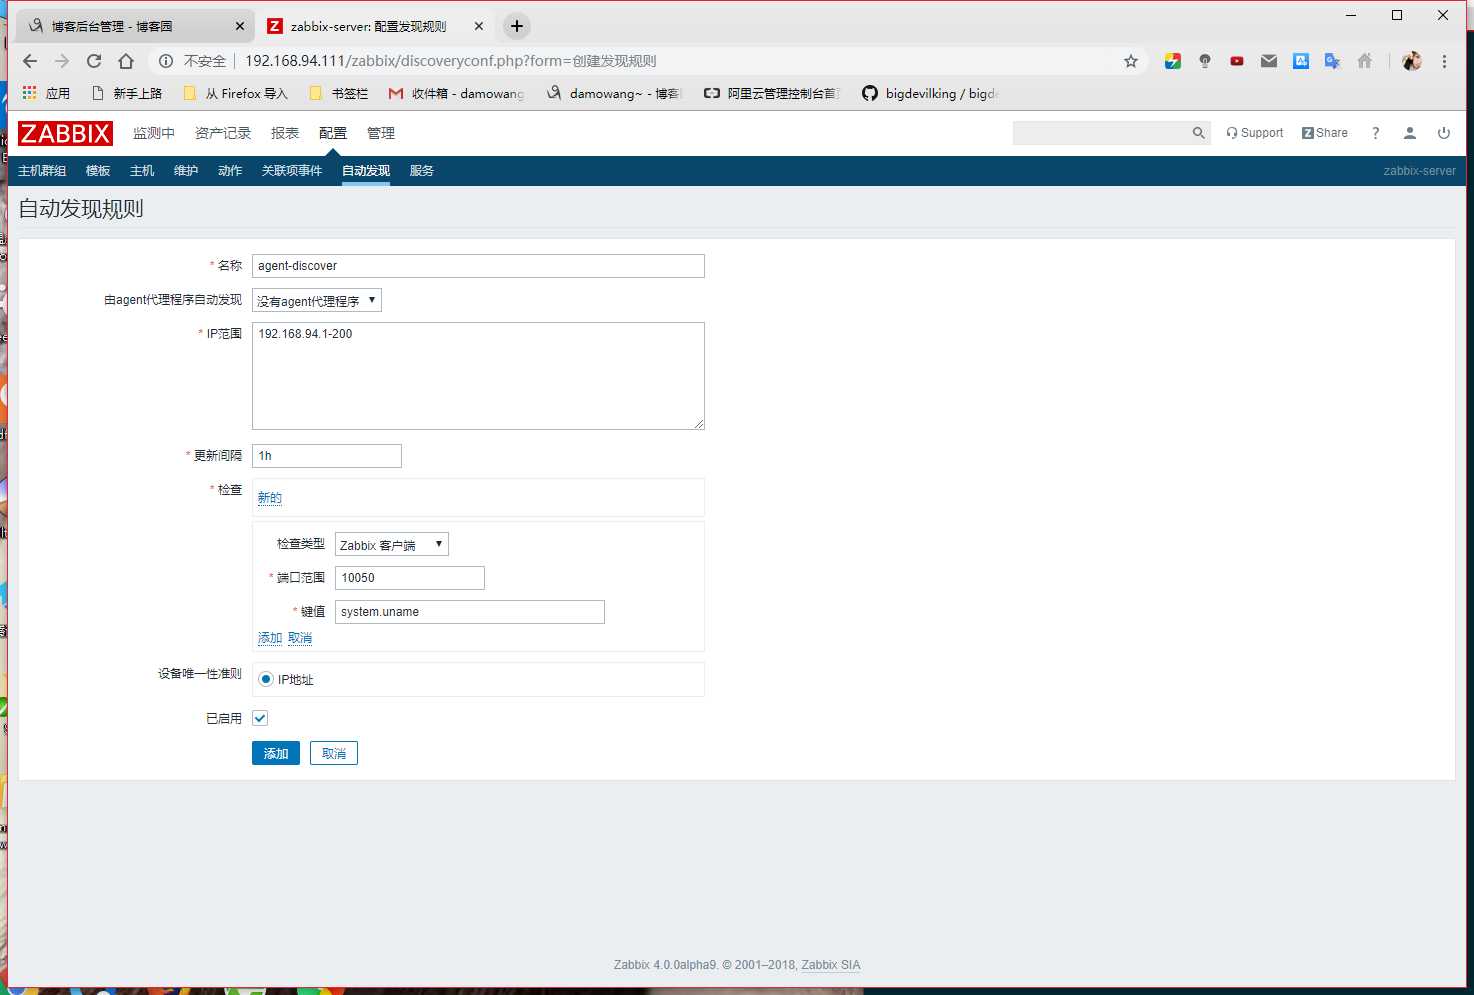Switch to 主机群组 submenu
1474x995 pixels.
42,171
